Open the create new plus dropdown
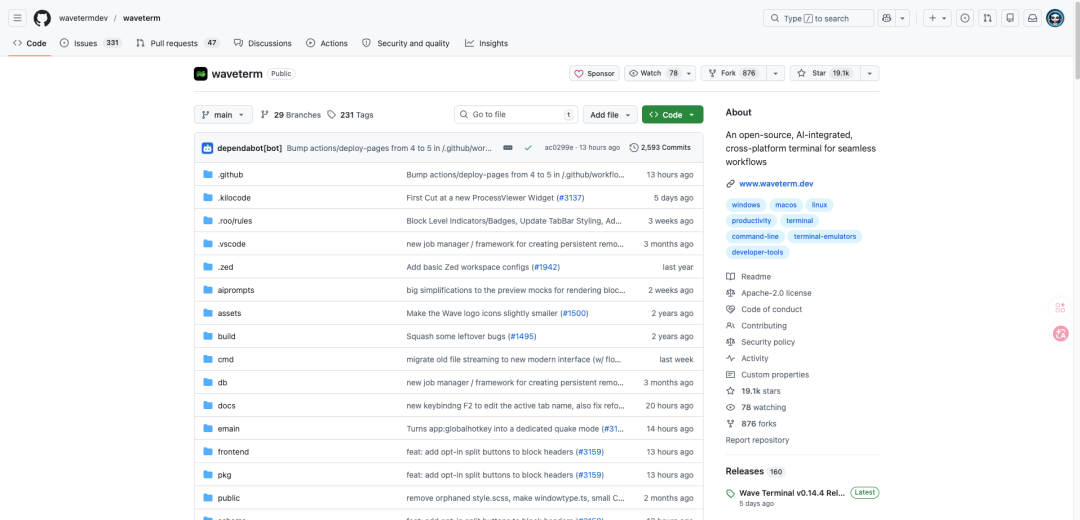This screenshot has height=520, width=1080. 937,18
